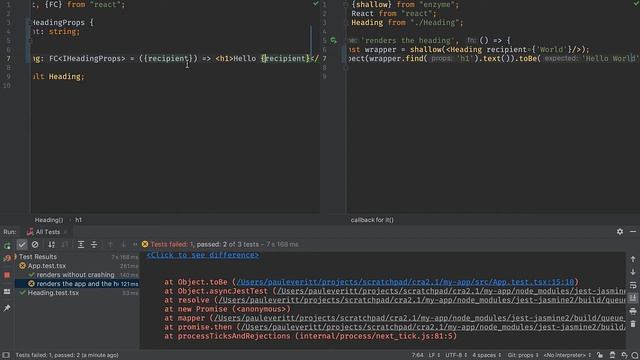Open cursor position 7:64 in status bar
The height and width of the screenshot is (360, 640).
417,355
